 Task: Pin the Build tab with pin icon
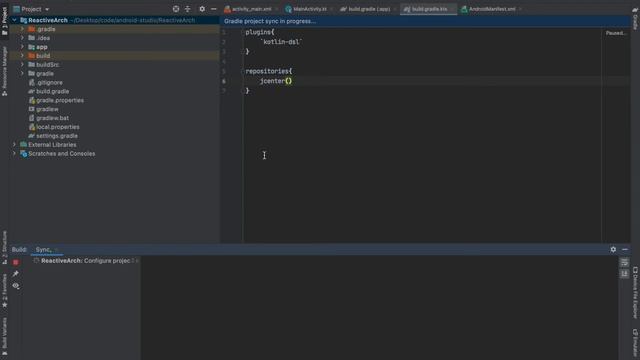(16, 274)
